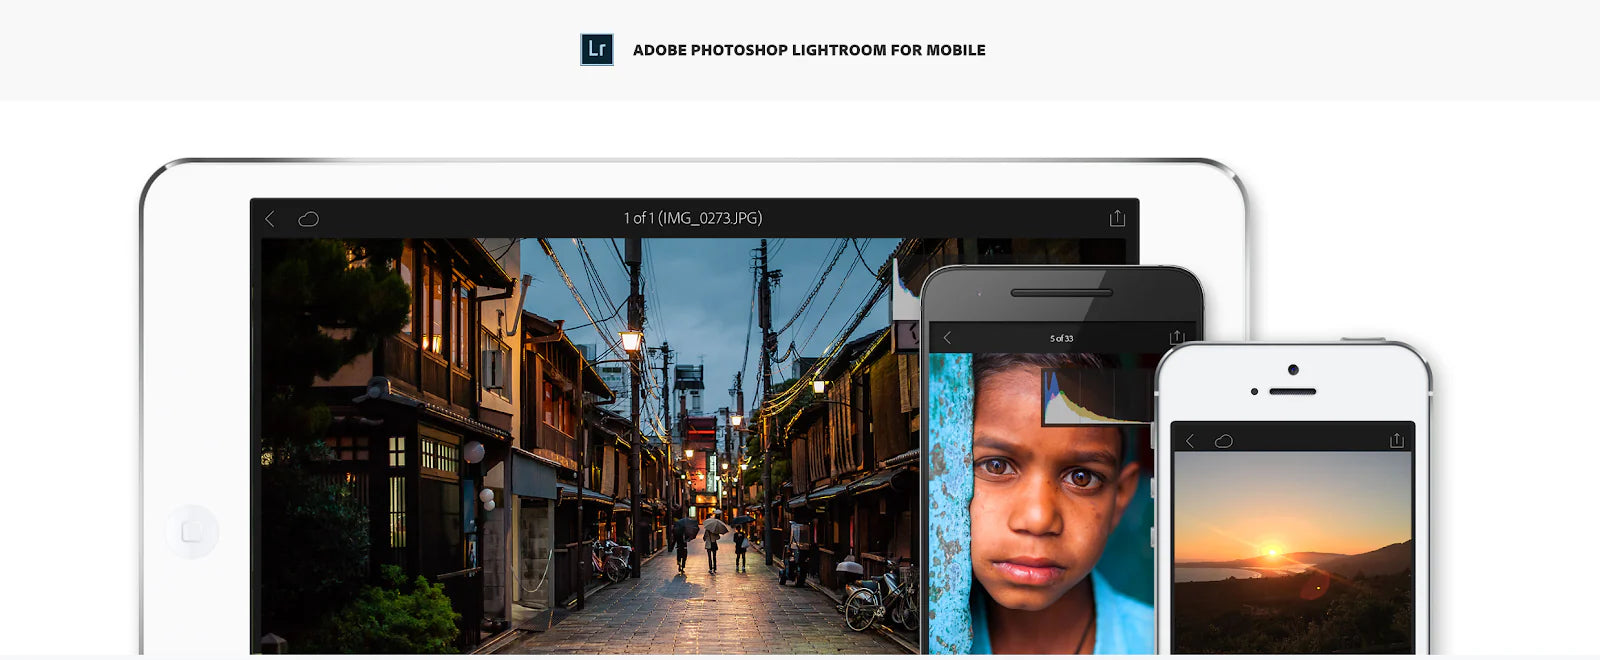1600x660 pixels.
Task: Tap the back chevron on the black phone
Action: coord(947,338)
